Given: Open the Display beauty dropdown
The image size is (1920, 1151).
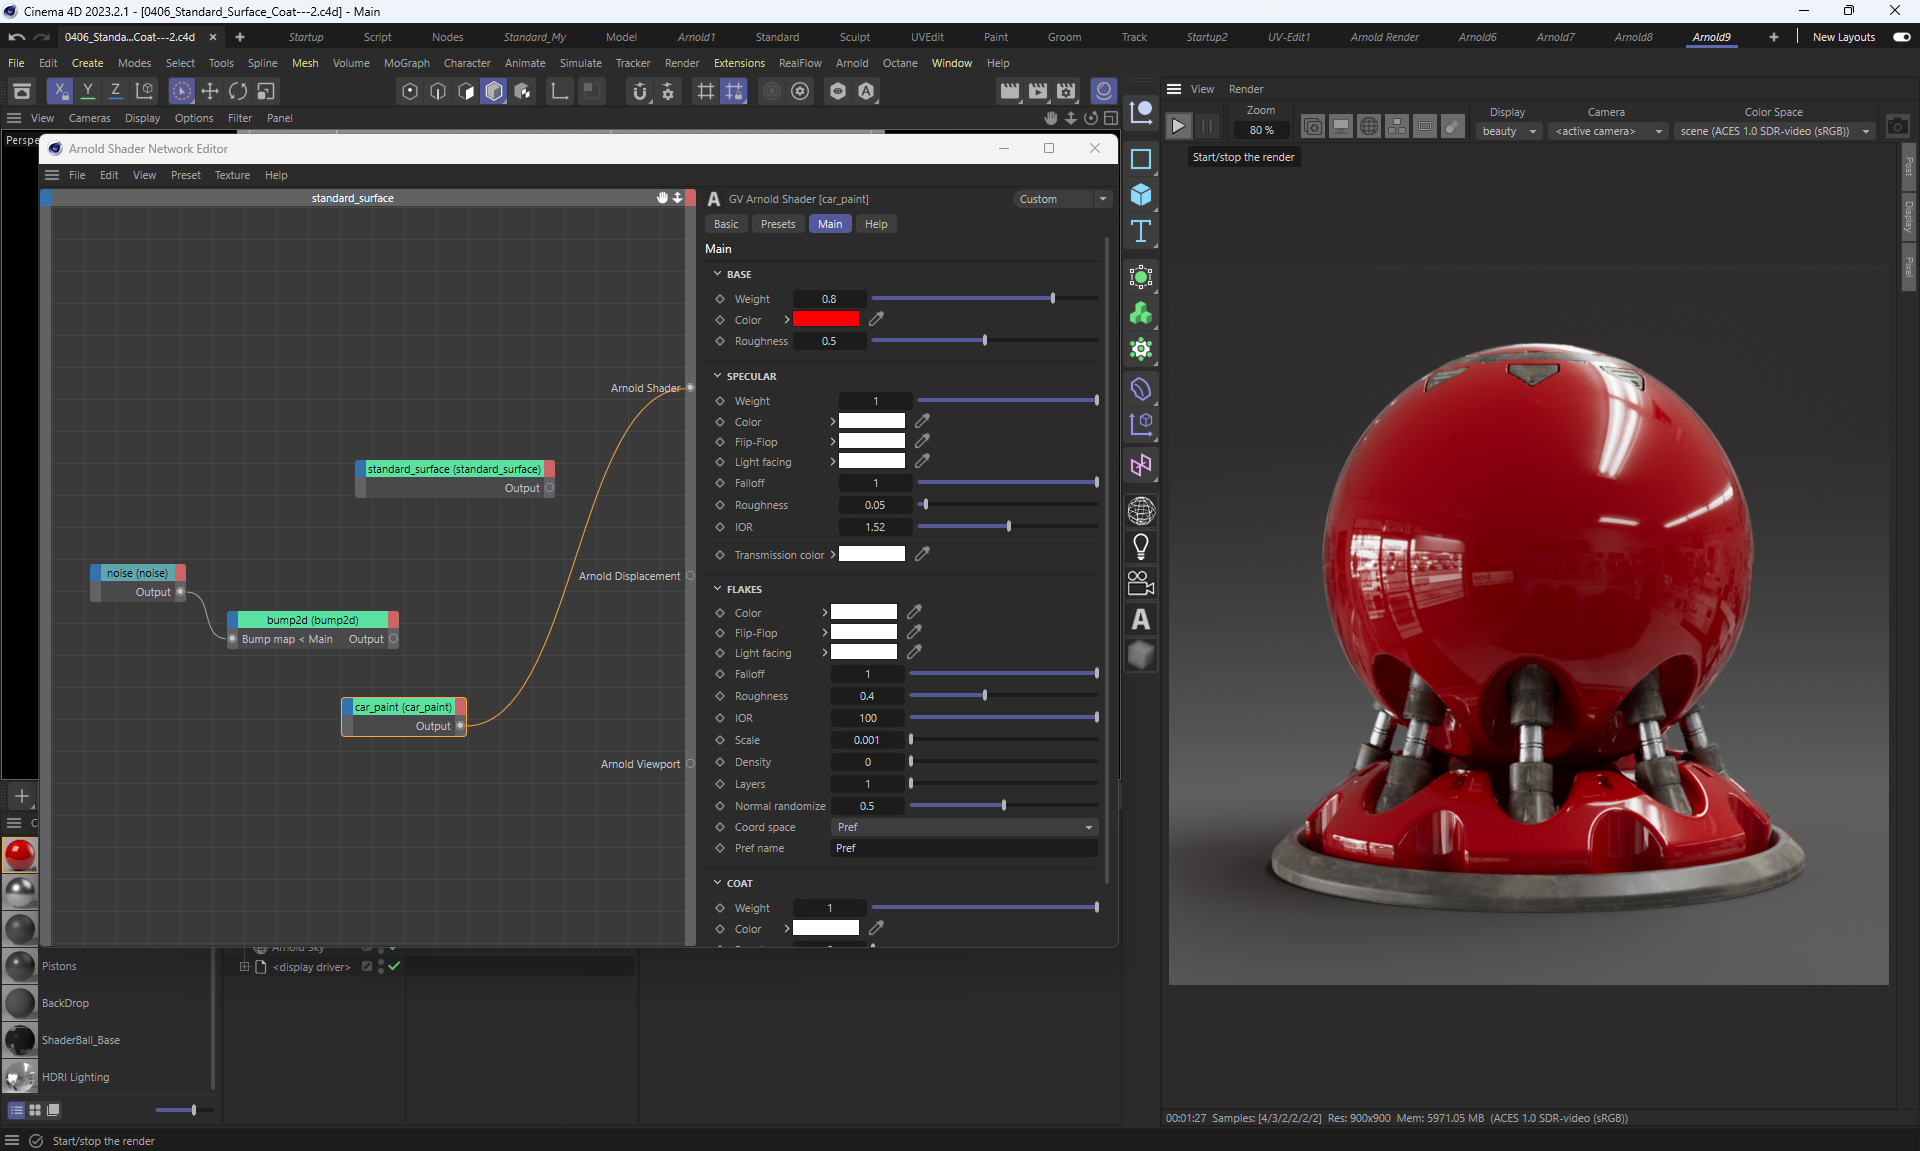Looking at the screenshot, I should point(1508,131).
